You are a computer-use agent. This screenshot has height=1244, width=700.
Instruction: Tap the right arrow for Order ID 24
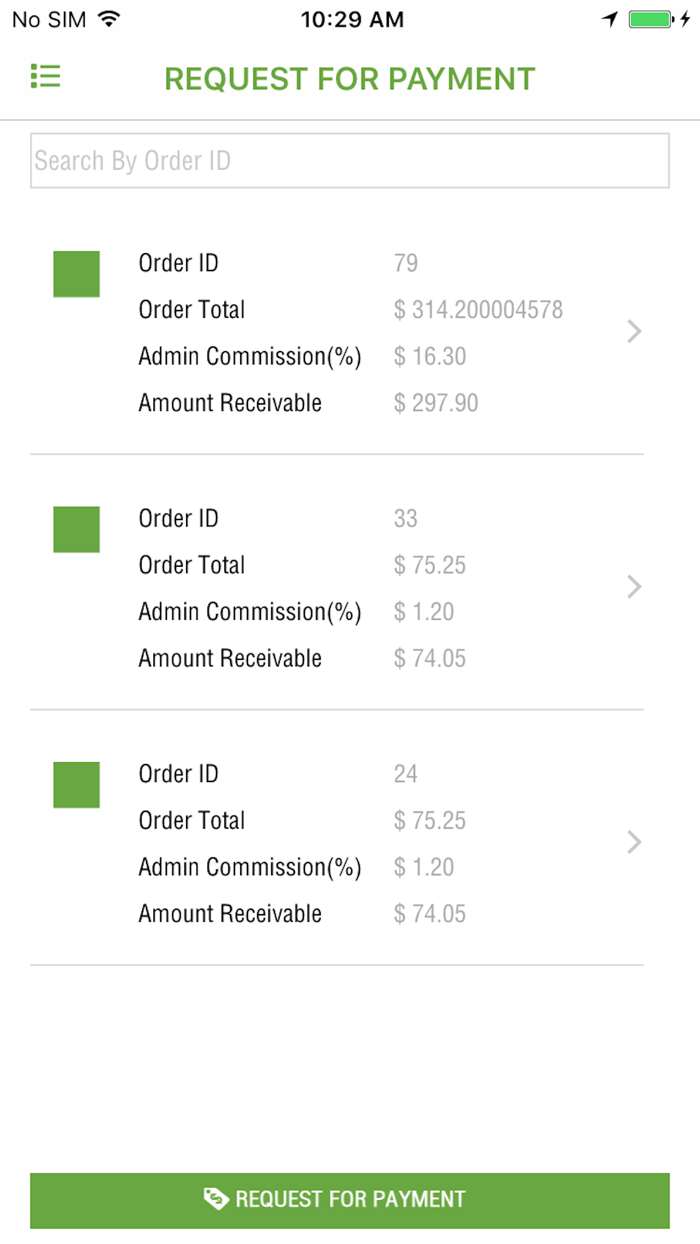click(634, 842)
